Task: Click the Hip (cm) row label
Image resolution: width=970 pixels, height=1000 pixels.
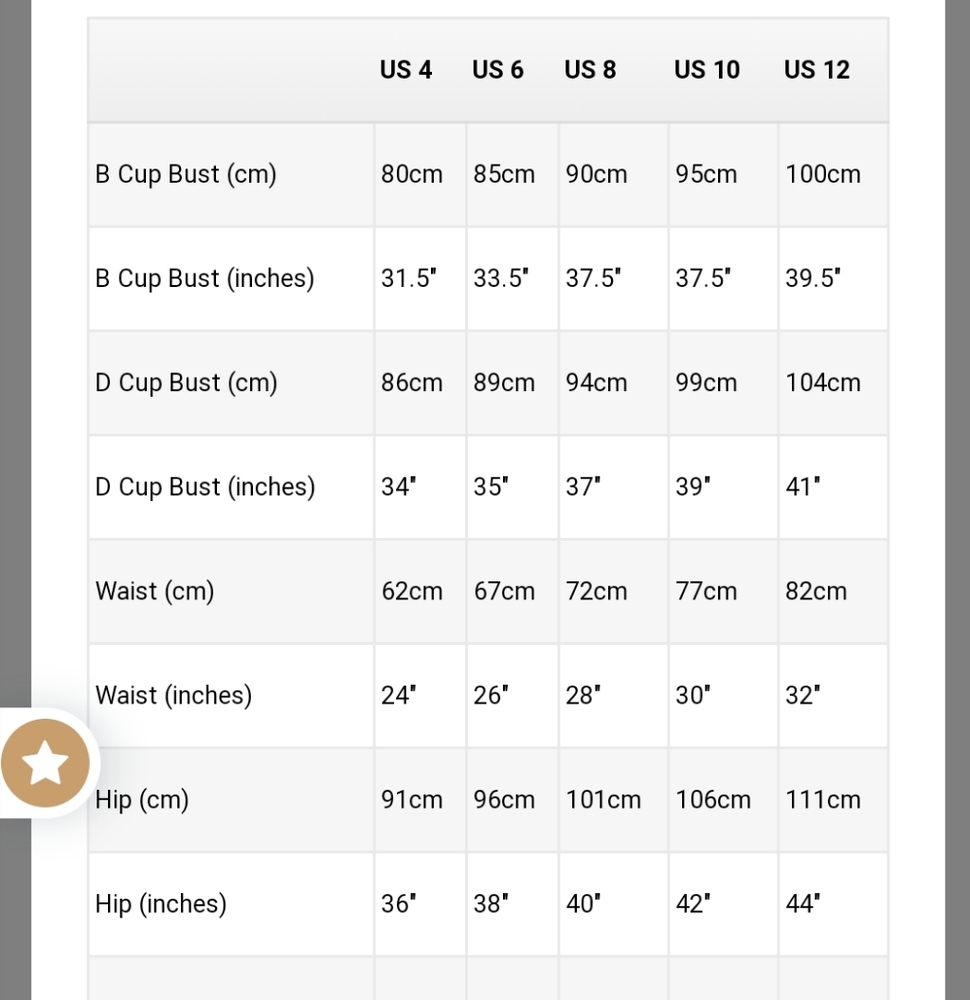Action: click(x=142, y=800)
